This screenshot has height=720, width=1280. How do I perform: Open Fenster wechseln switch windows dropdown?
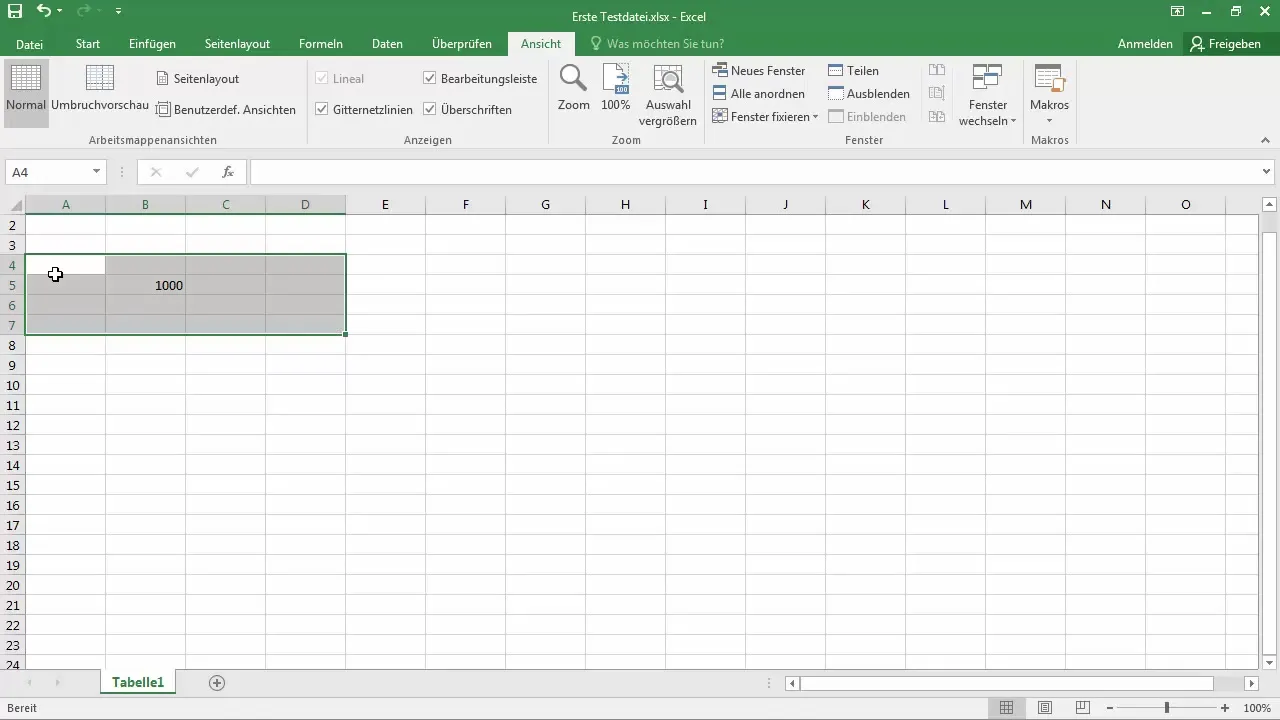coord(988,95)
